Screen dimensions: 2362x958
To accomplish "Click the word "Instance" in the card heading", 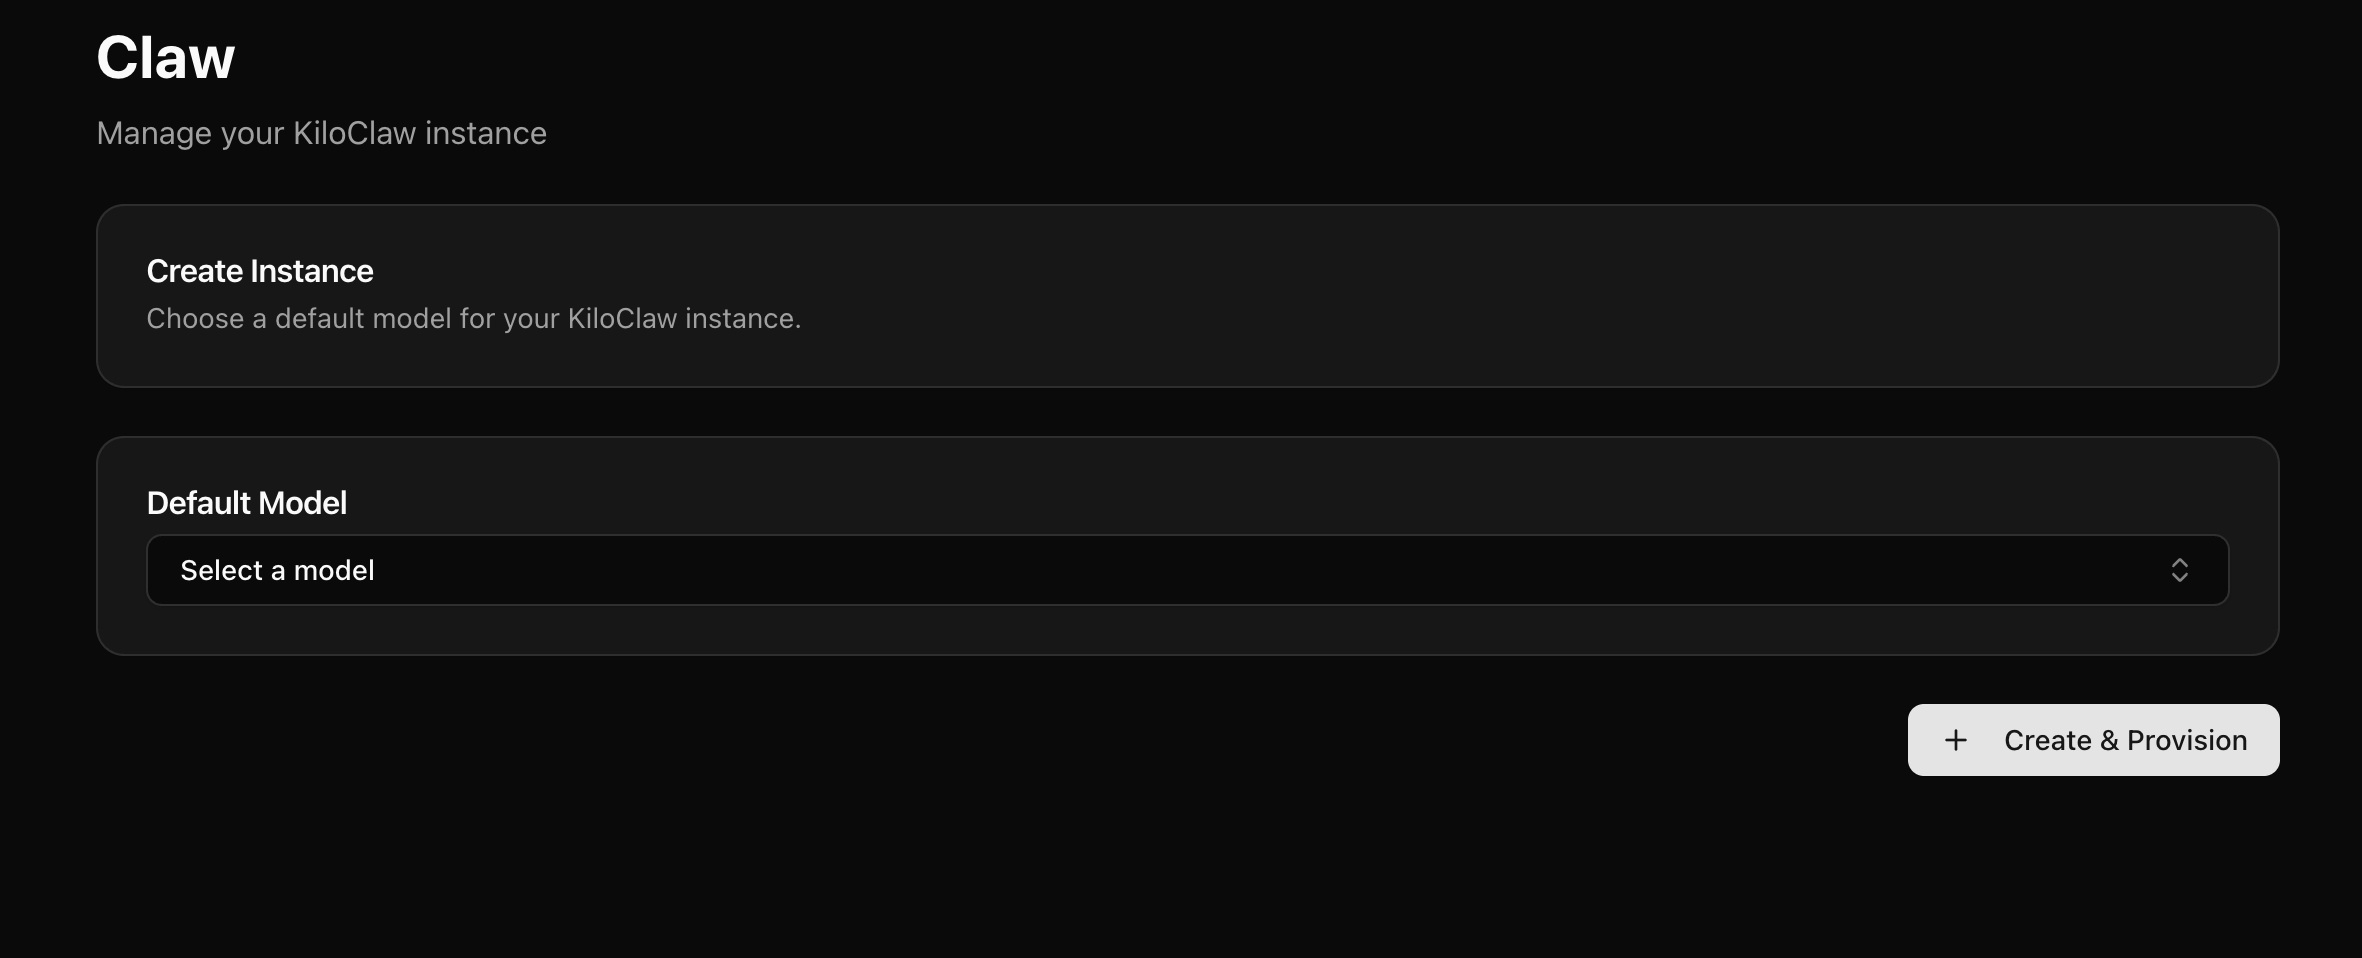I will (x=311, y=271).
